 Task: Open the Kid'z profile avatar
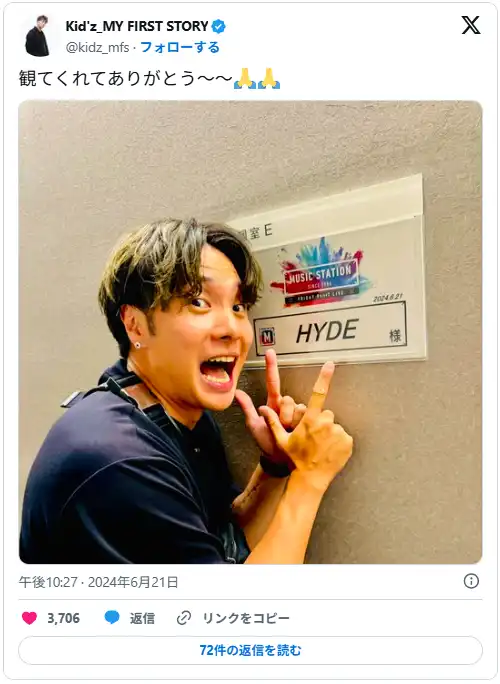pyautogui.click(x=38, y=36)
